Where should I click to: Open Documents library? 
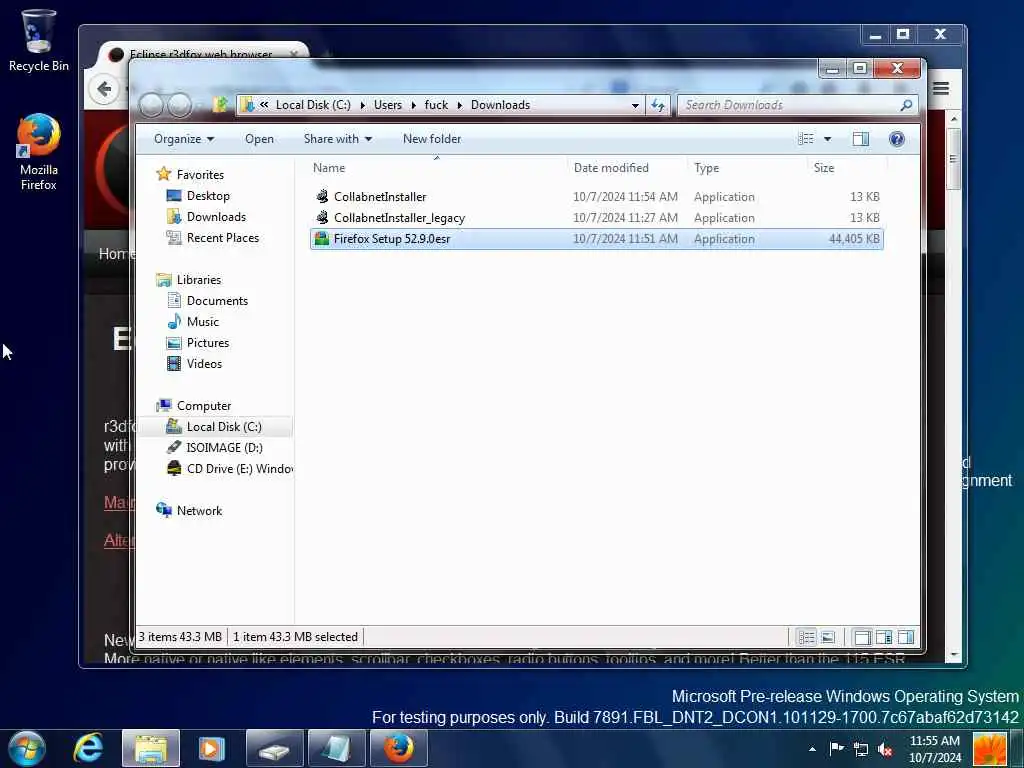[x=217, y=300]
